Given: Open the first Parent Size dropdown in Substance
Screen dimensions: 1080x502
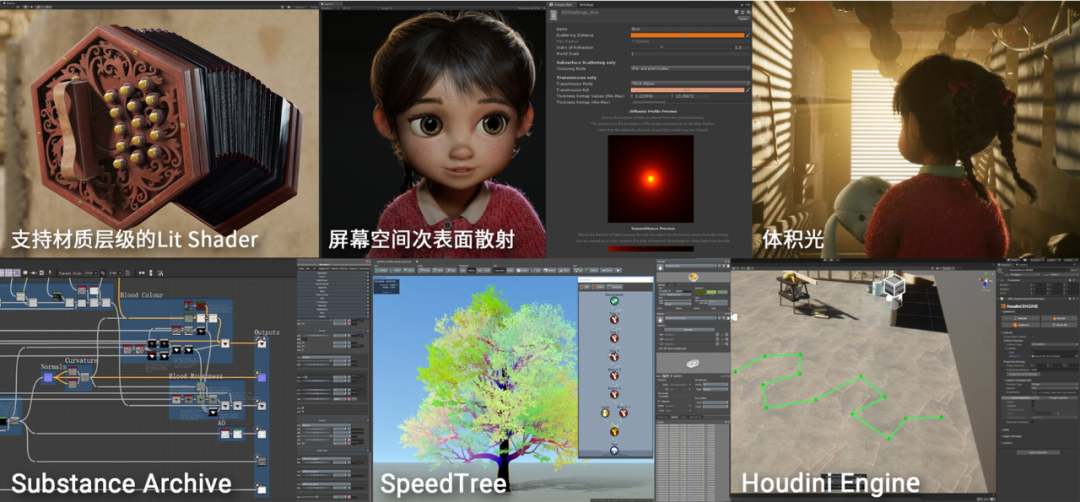Looking at the screenshot, I should (91, 273).
